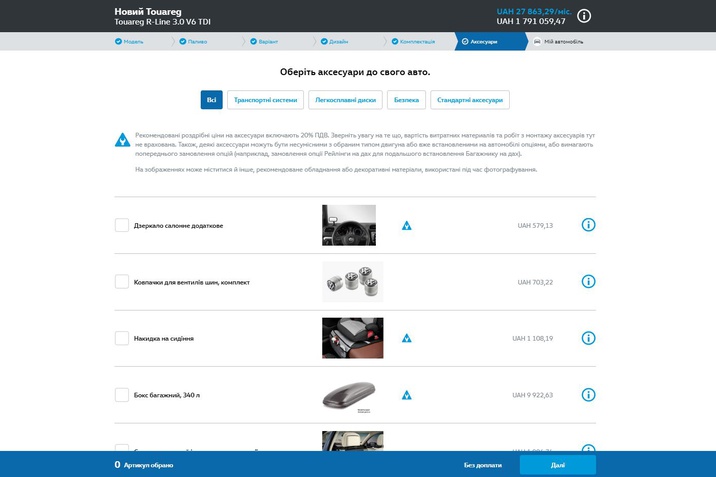Click monthly price UAH 27 863,29/міс.
Viewport: 716px width, 477px height.
pyautogui.click(x=534, y=11)
